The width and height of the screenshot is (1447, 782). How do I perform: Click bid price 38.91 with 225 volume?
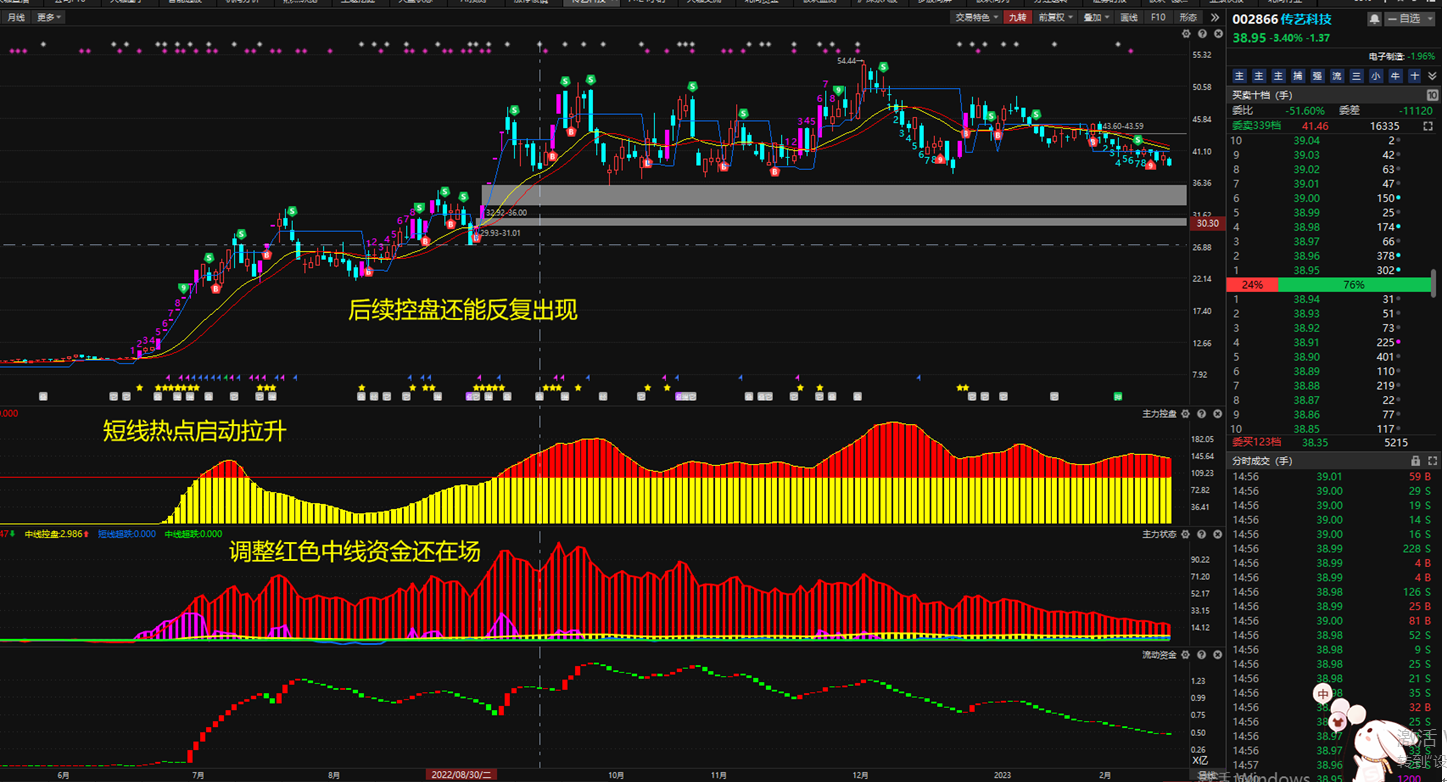point(1306,342)
